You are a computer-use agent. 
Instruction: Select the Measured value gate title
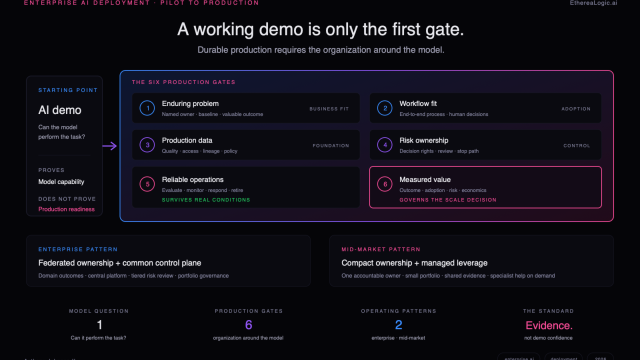click(425, 180)
